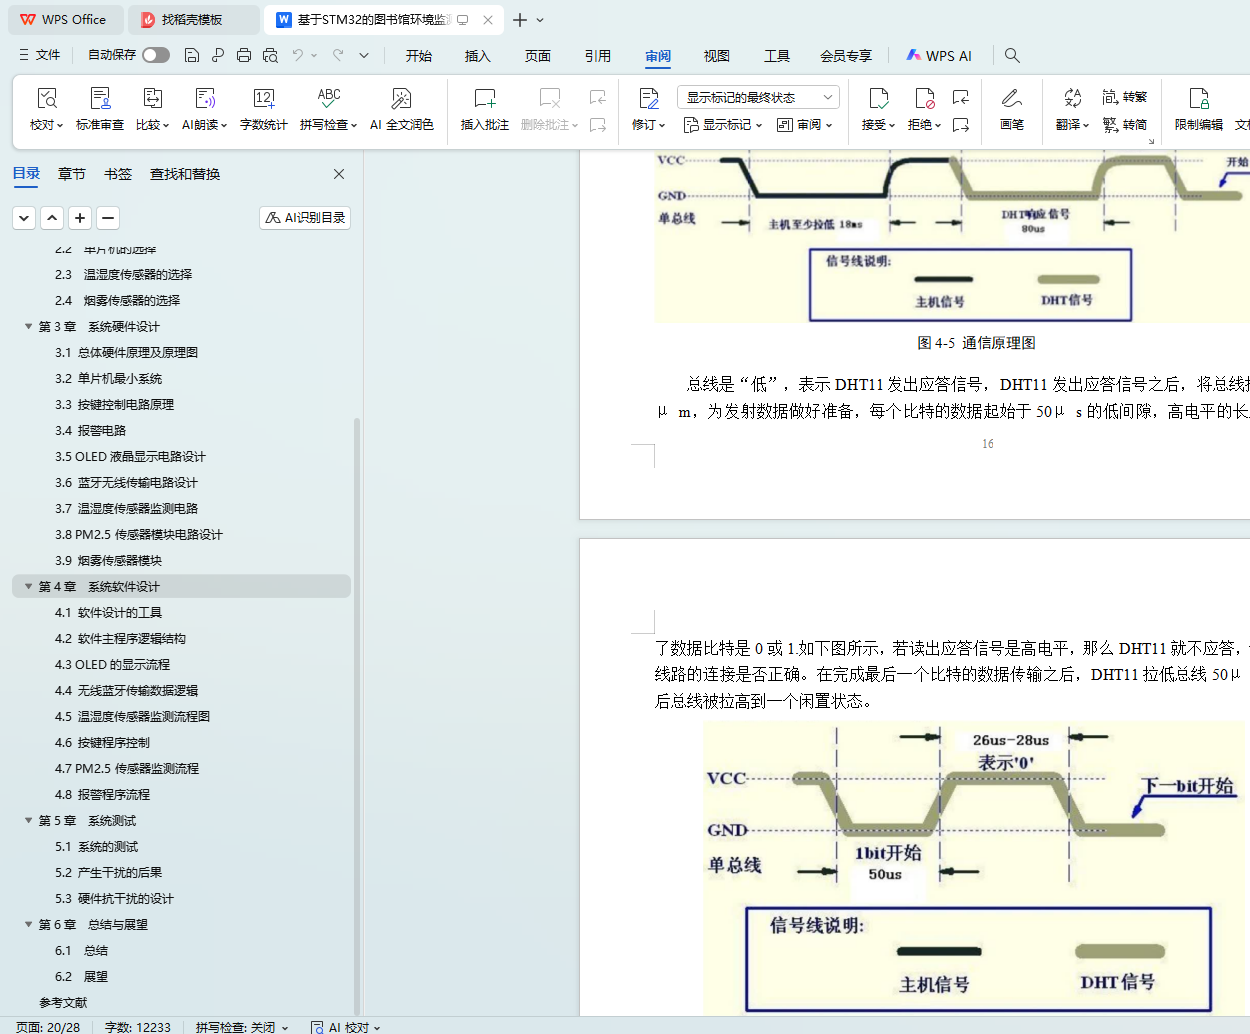This screenshot has height=1034, width=1250.
Task: Click the AI识别目录 button
Action: (305, 218)
